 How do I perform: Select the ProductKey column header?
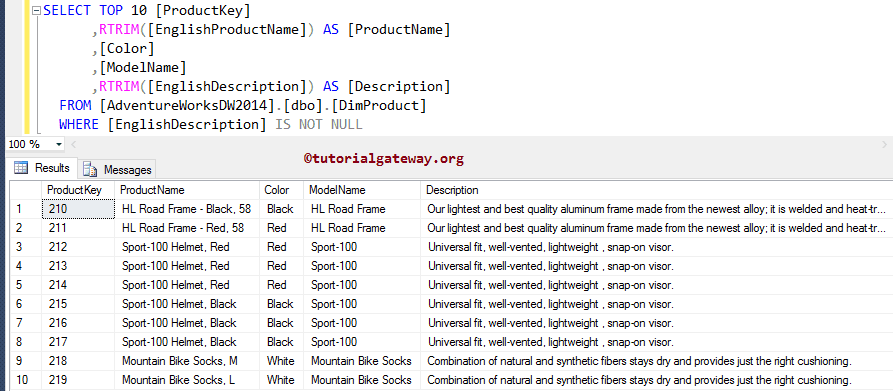pyautogui.click(x=78, y=190)
